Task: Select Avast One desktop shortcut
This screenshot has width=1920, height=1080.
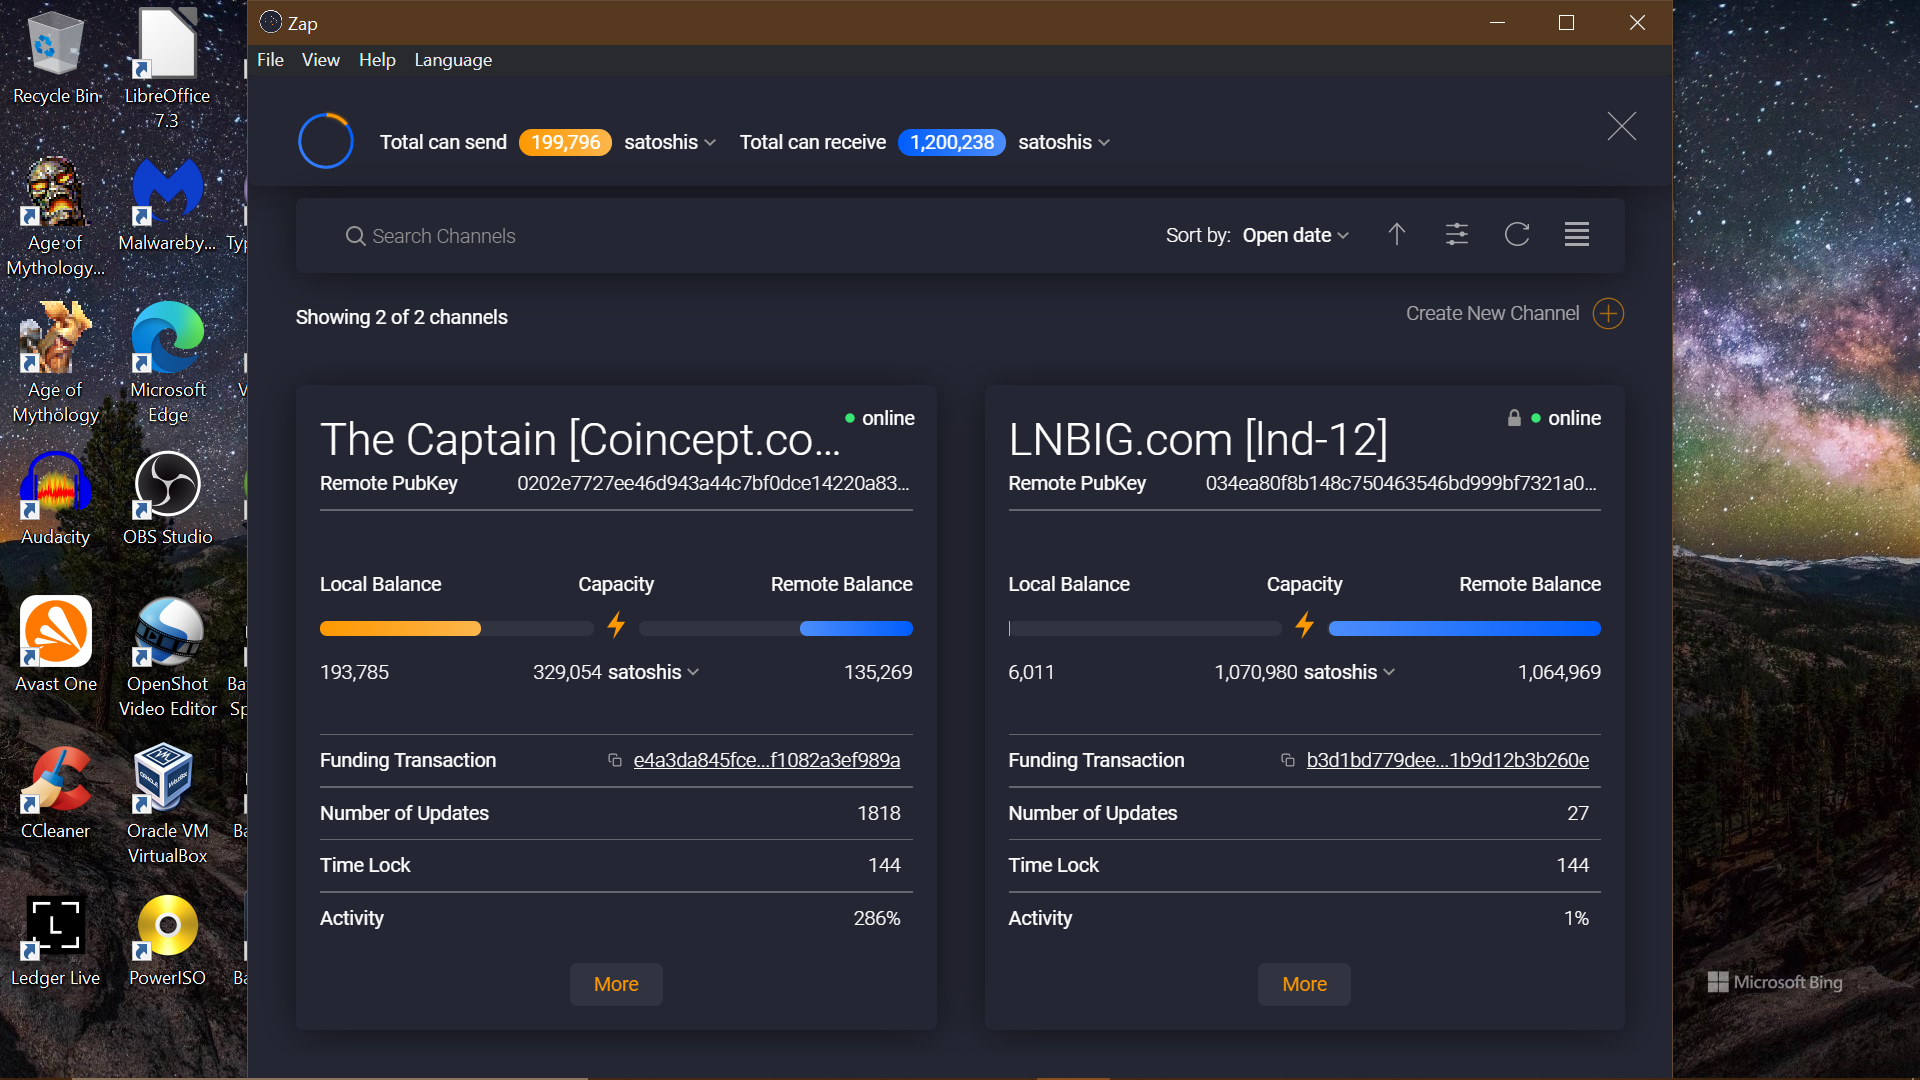Action: point(55,646)
